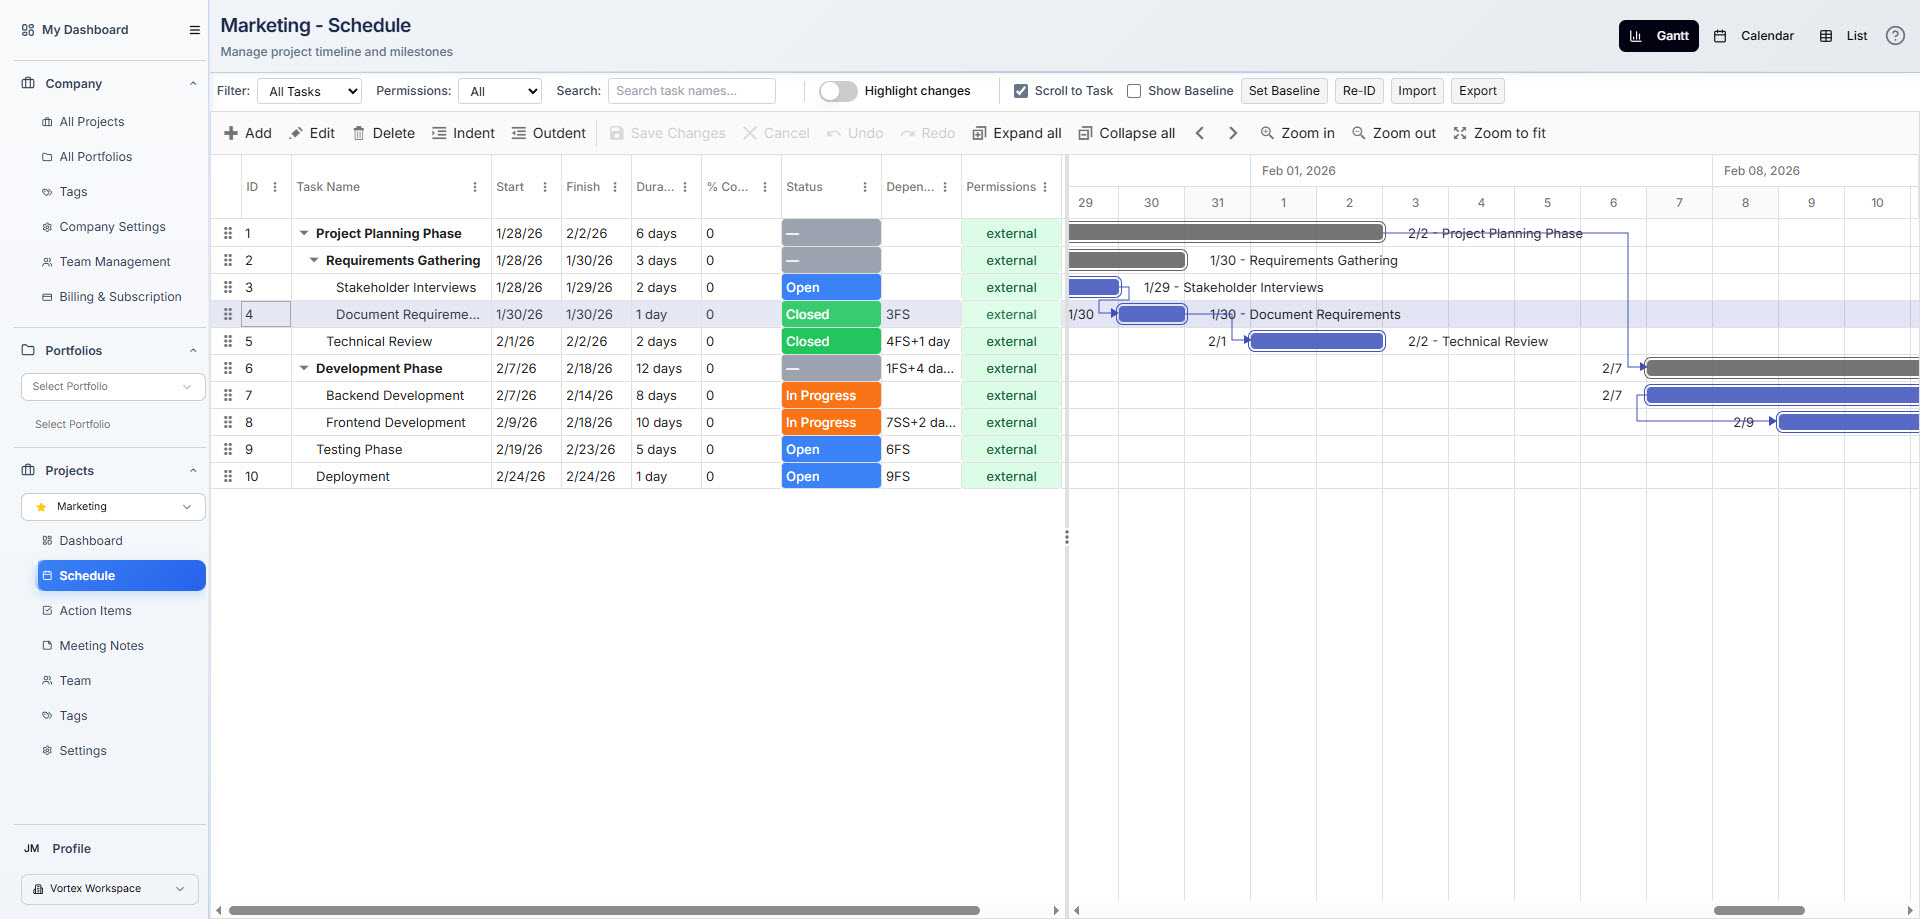The image size is (1920, 919).
Task: Zoom in on the Gantt timeline
Action: pos(1297,132)
